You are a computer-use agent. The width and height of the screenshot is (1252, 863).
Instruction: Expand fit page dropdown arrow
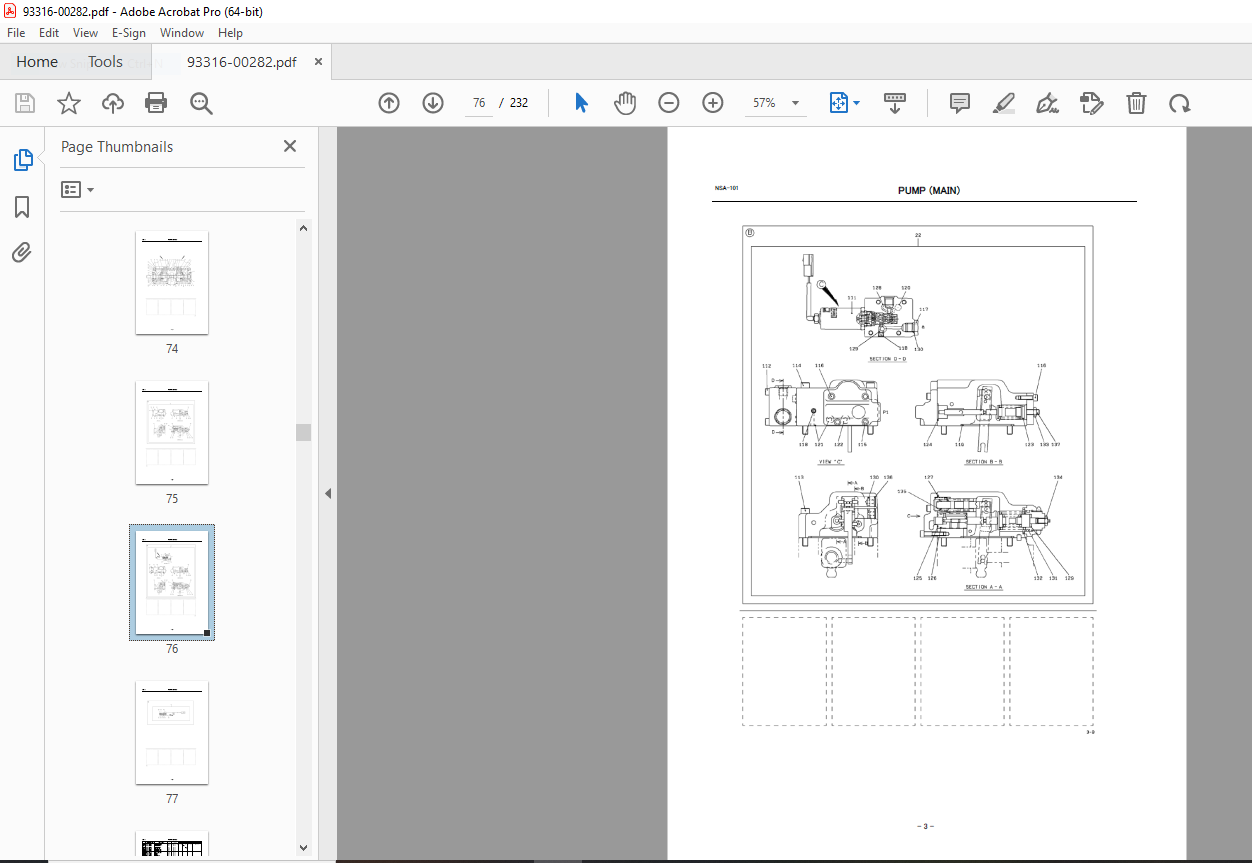click(858, 103)
